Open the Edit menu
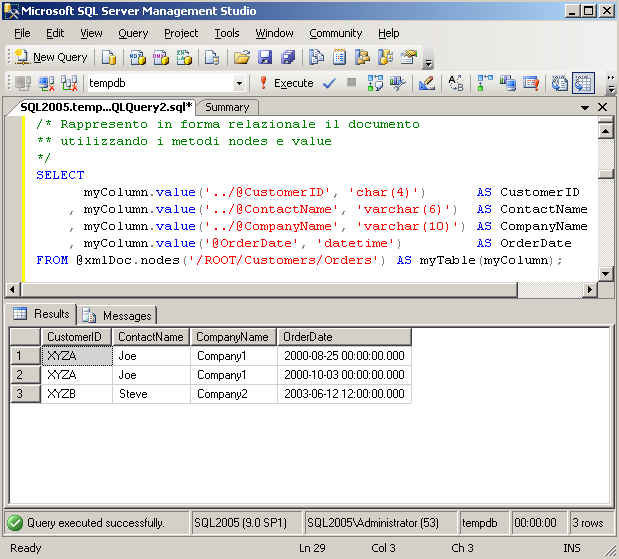This screenshot has height=559, width=619. [x=55, y=34]
